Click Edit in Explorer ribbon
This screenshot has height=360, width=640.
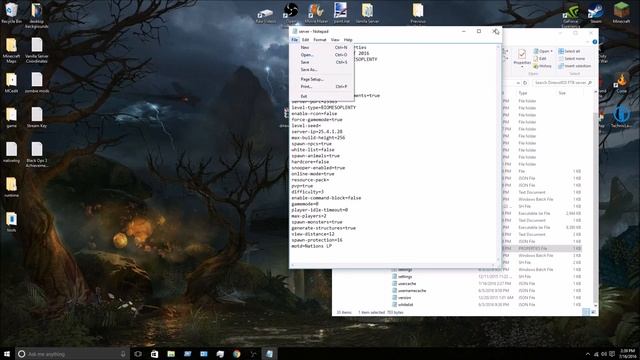(x=540, y=58)
